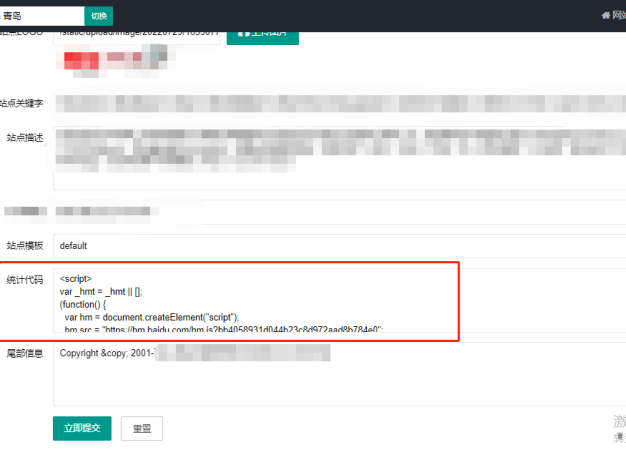Click the home icon in top bar
Screen dimensions: 626x470
[604, 16]
